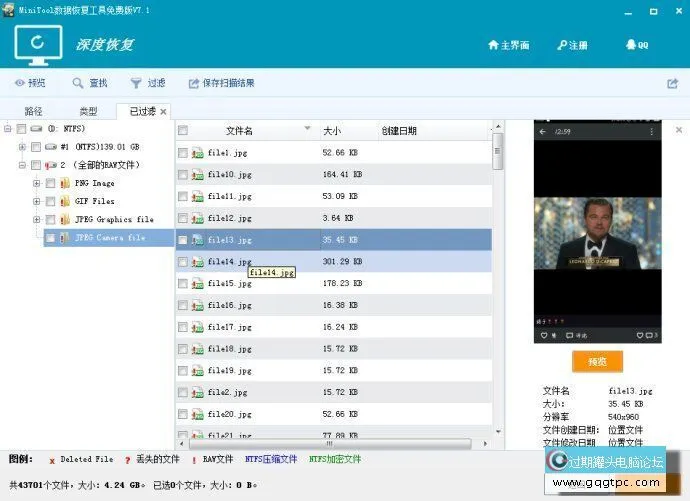Close the 已过滤 tab
This screenshot has height=501, width=690.
point(163,112)
